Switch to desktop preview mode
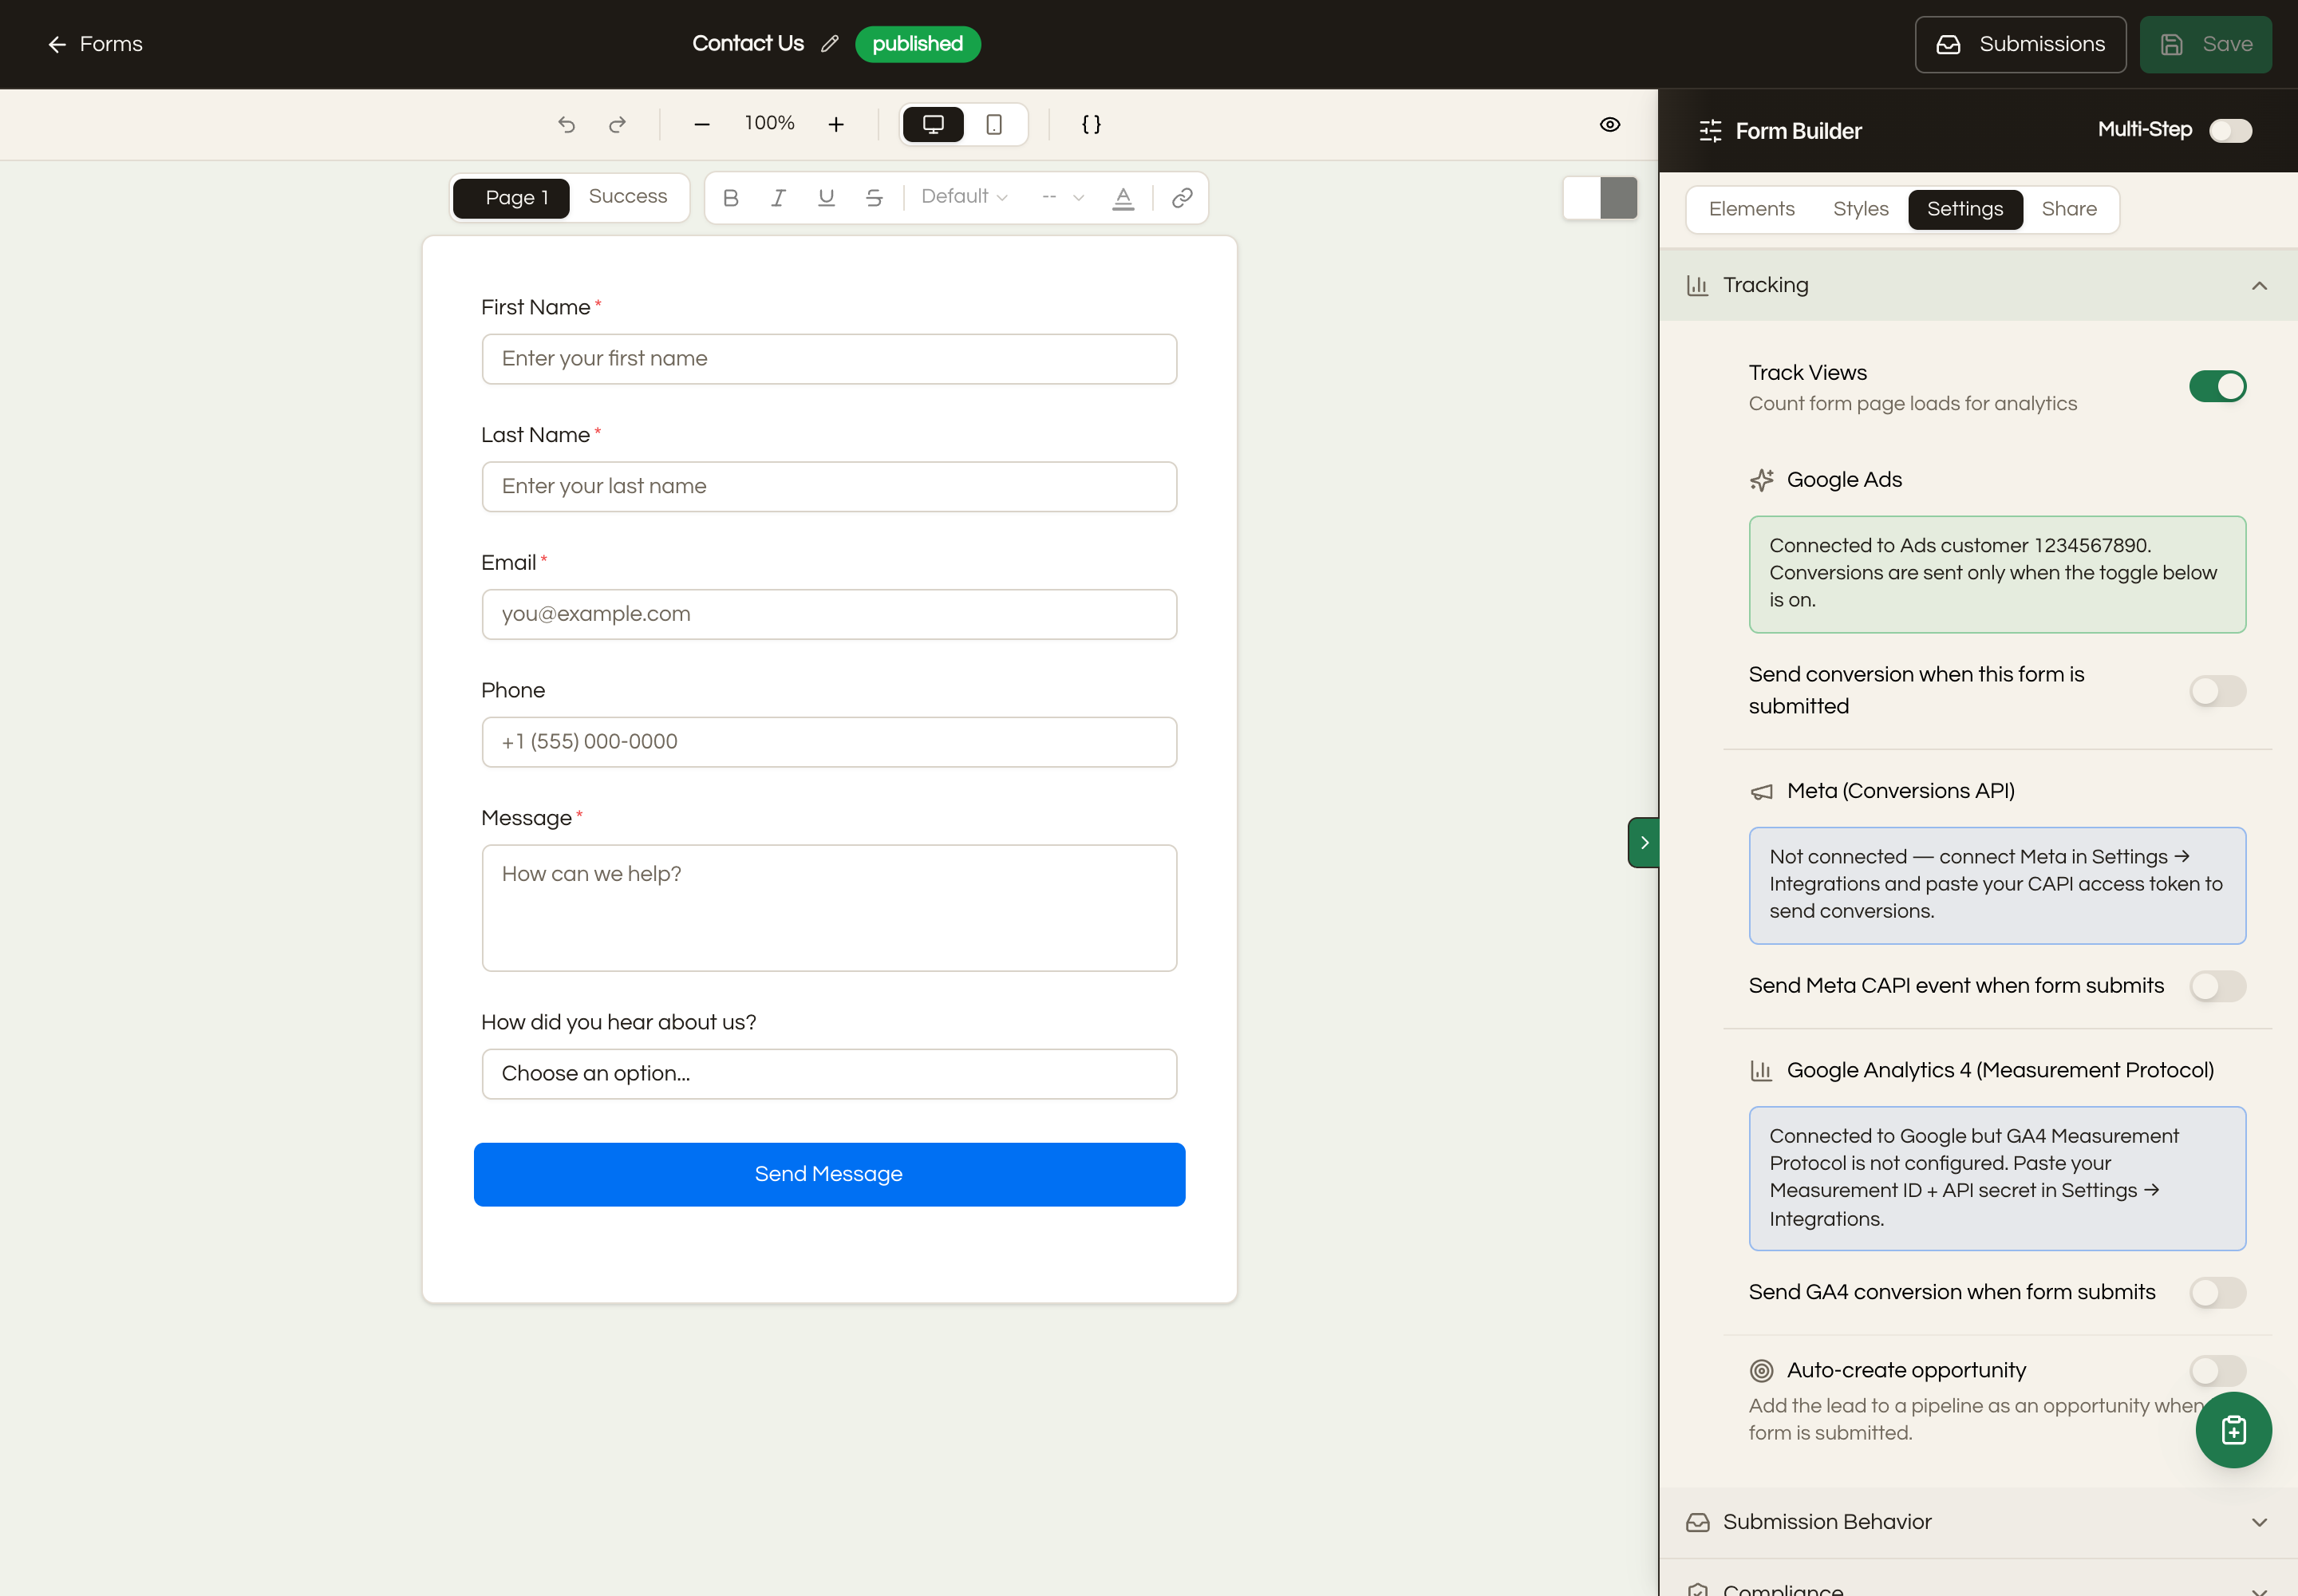 [x=933, y=124]
